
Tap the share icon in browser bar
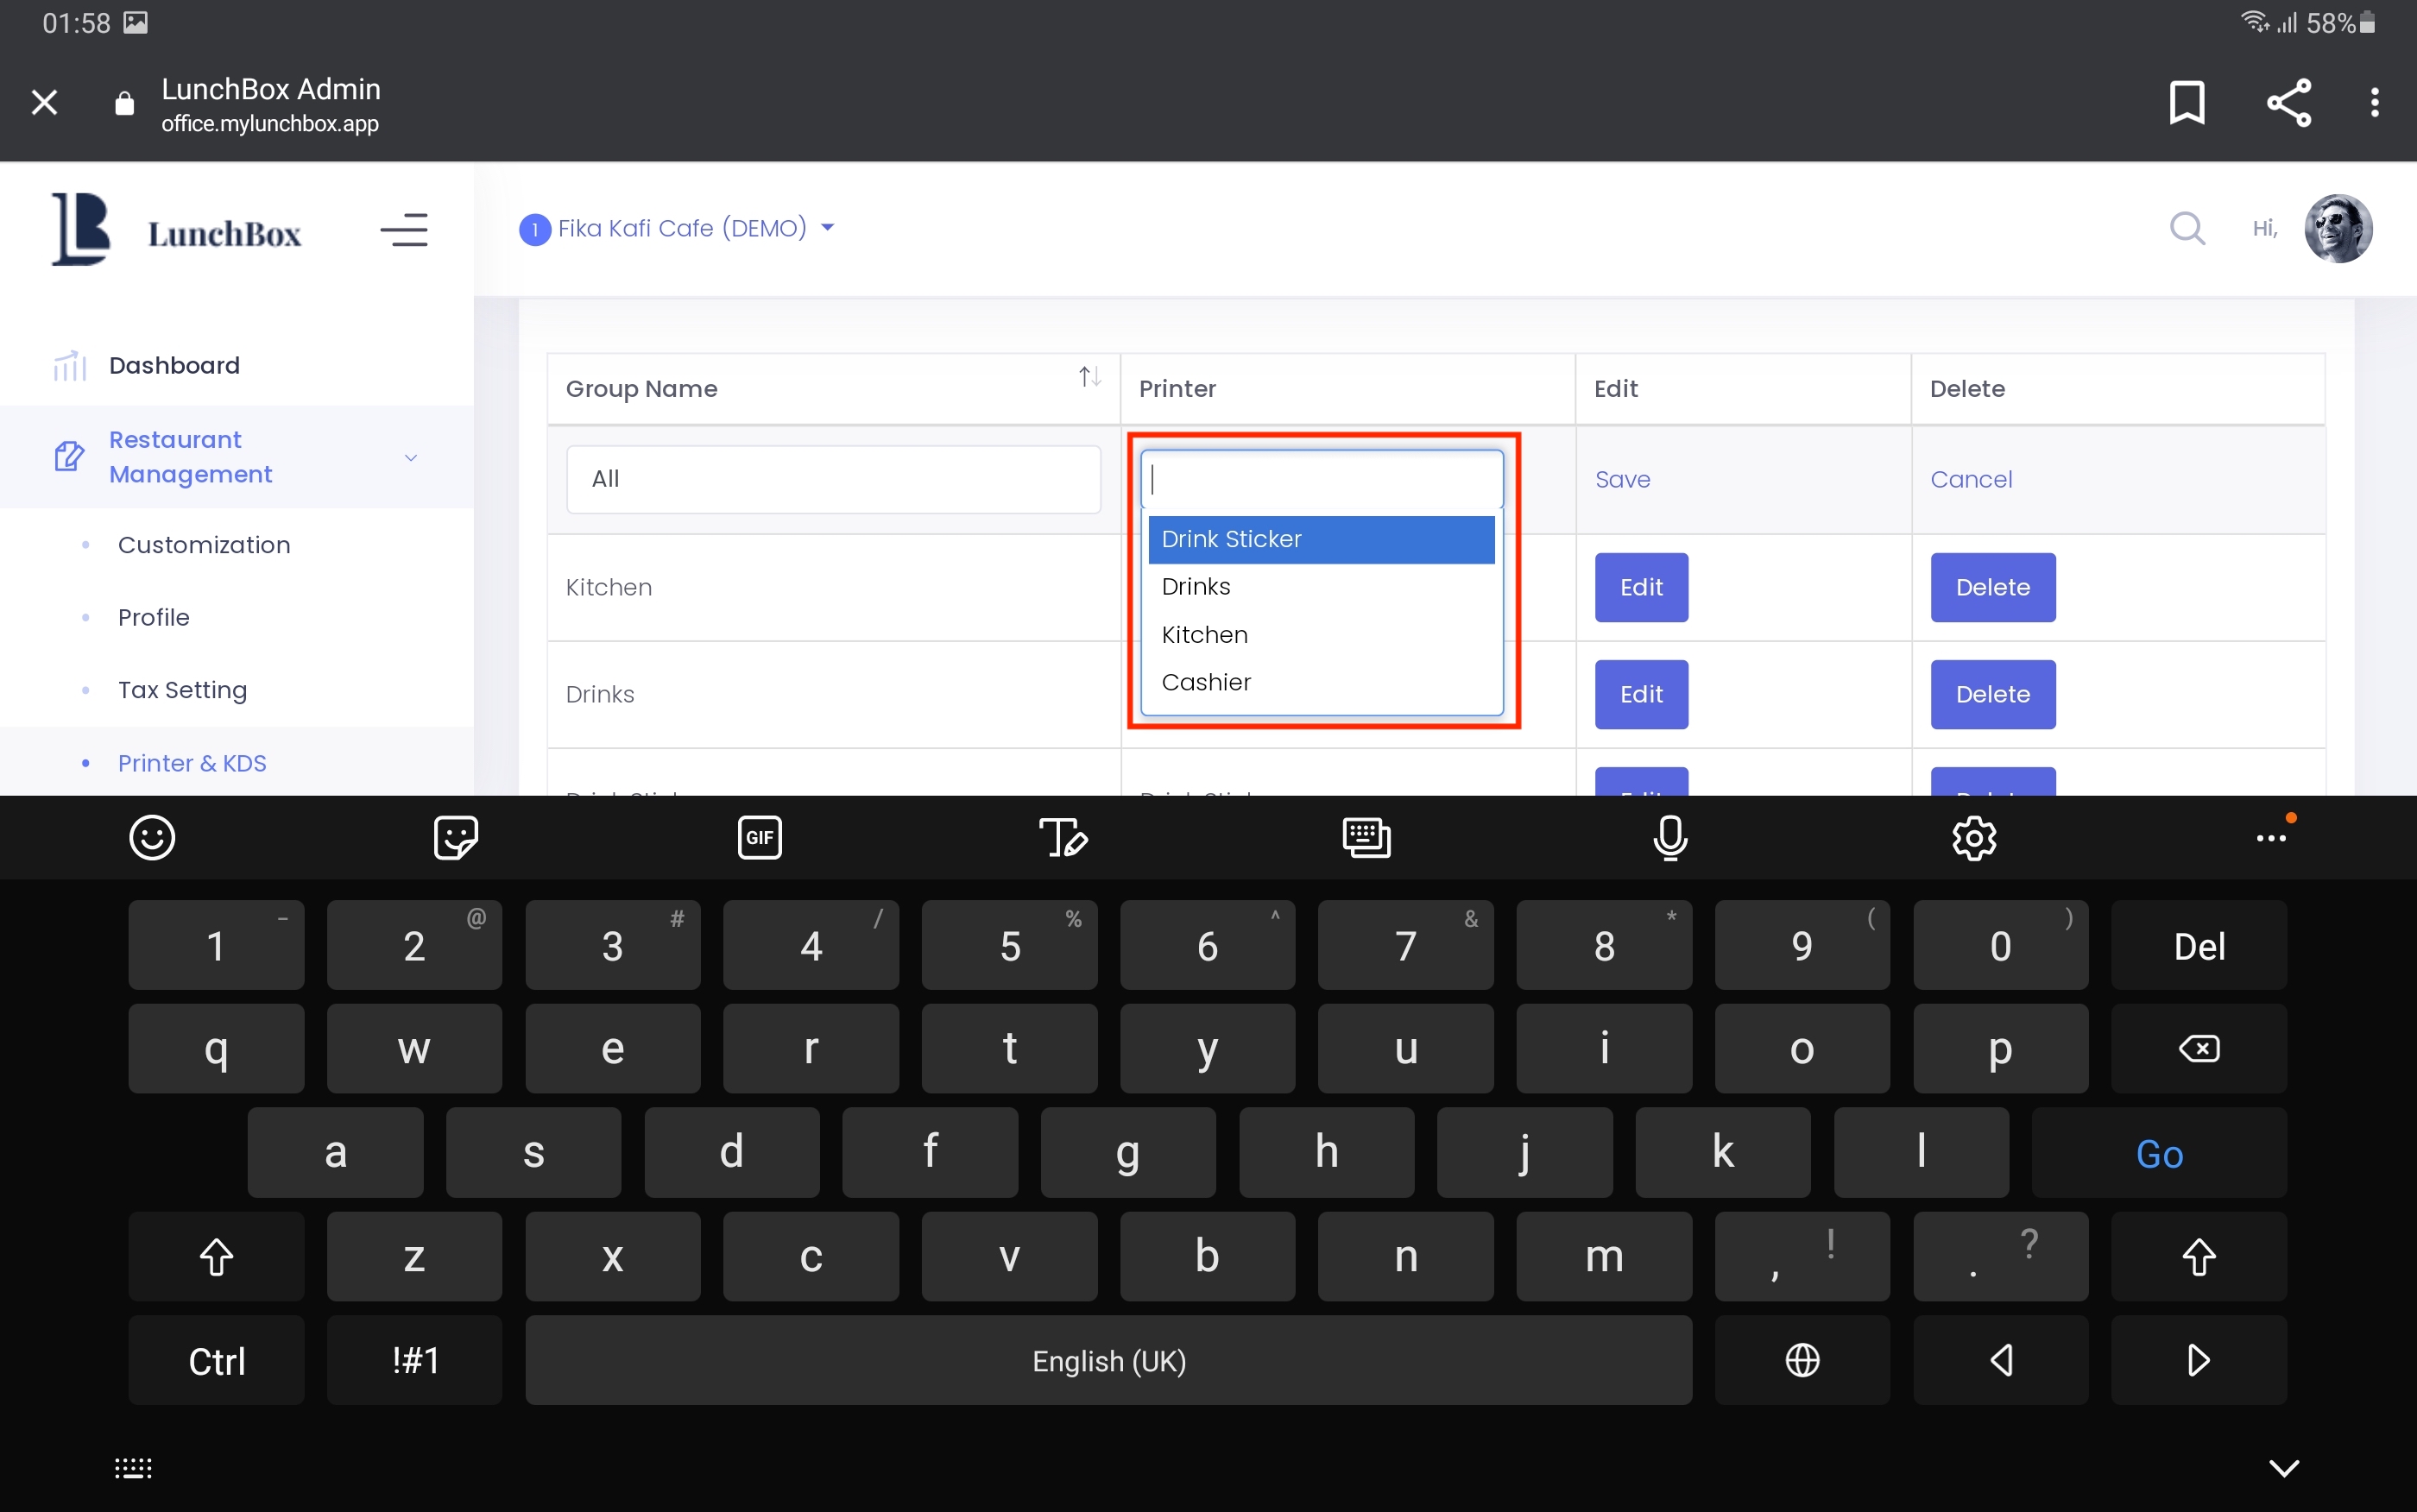[2288, 102]
